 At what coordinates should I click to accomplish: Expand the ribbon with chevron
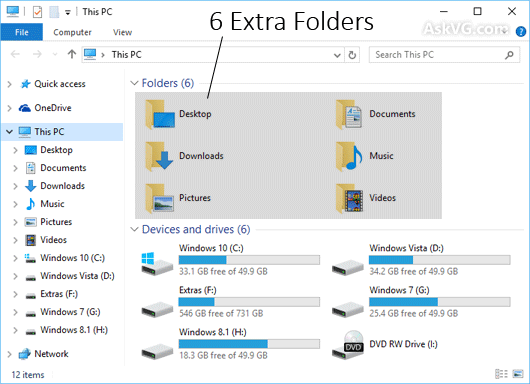[505, 31]
